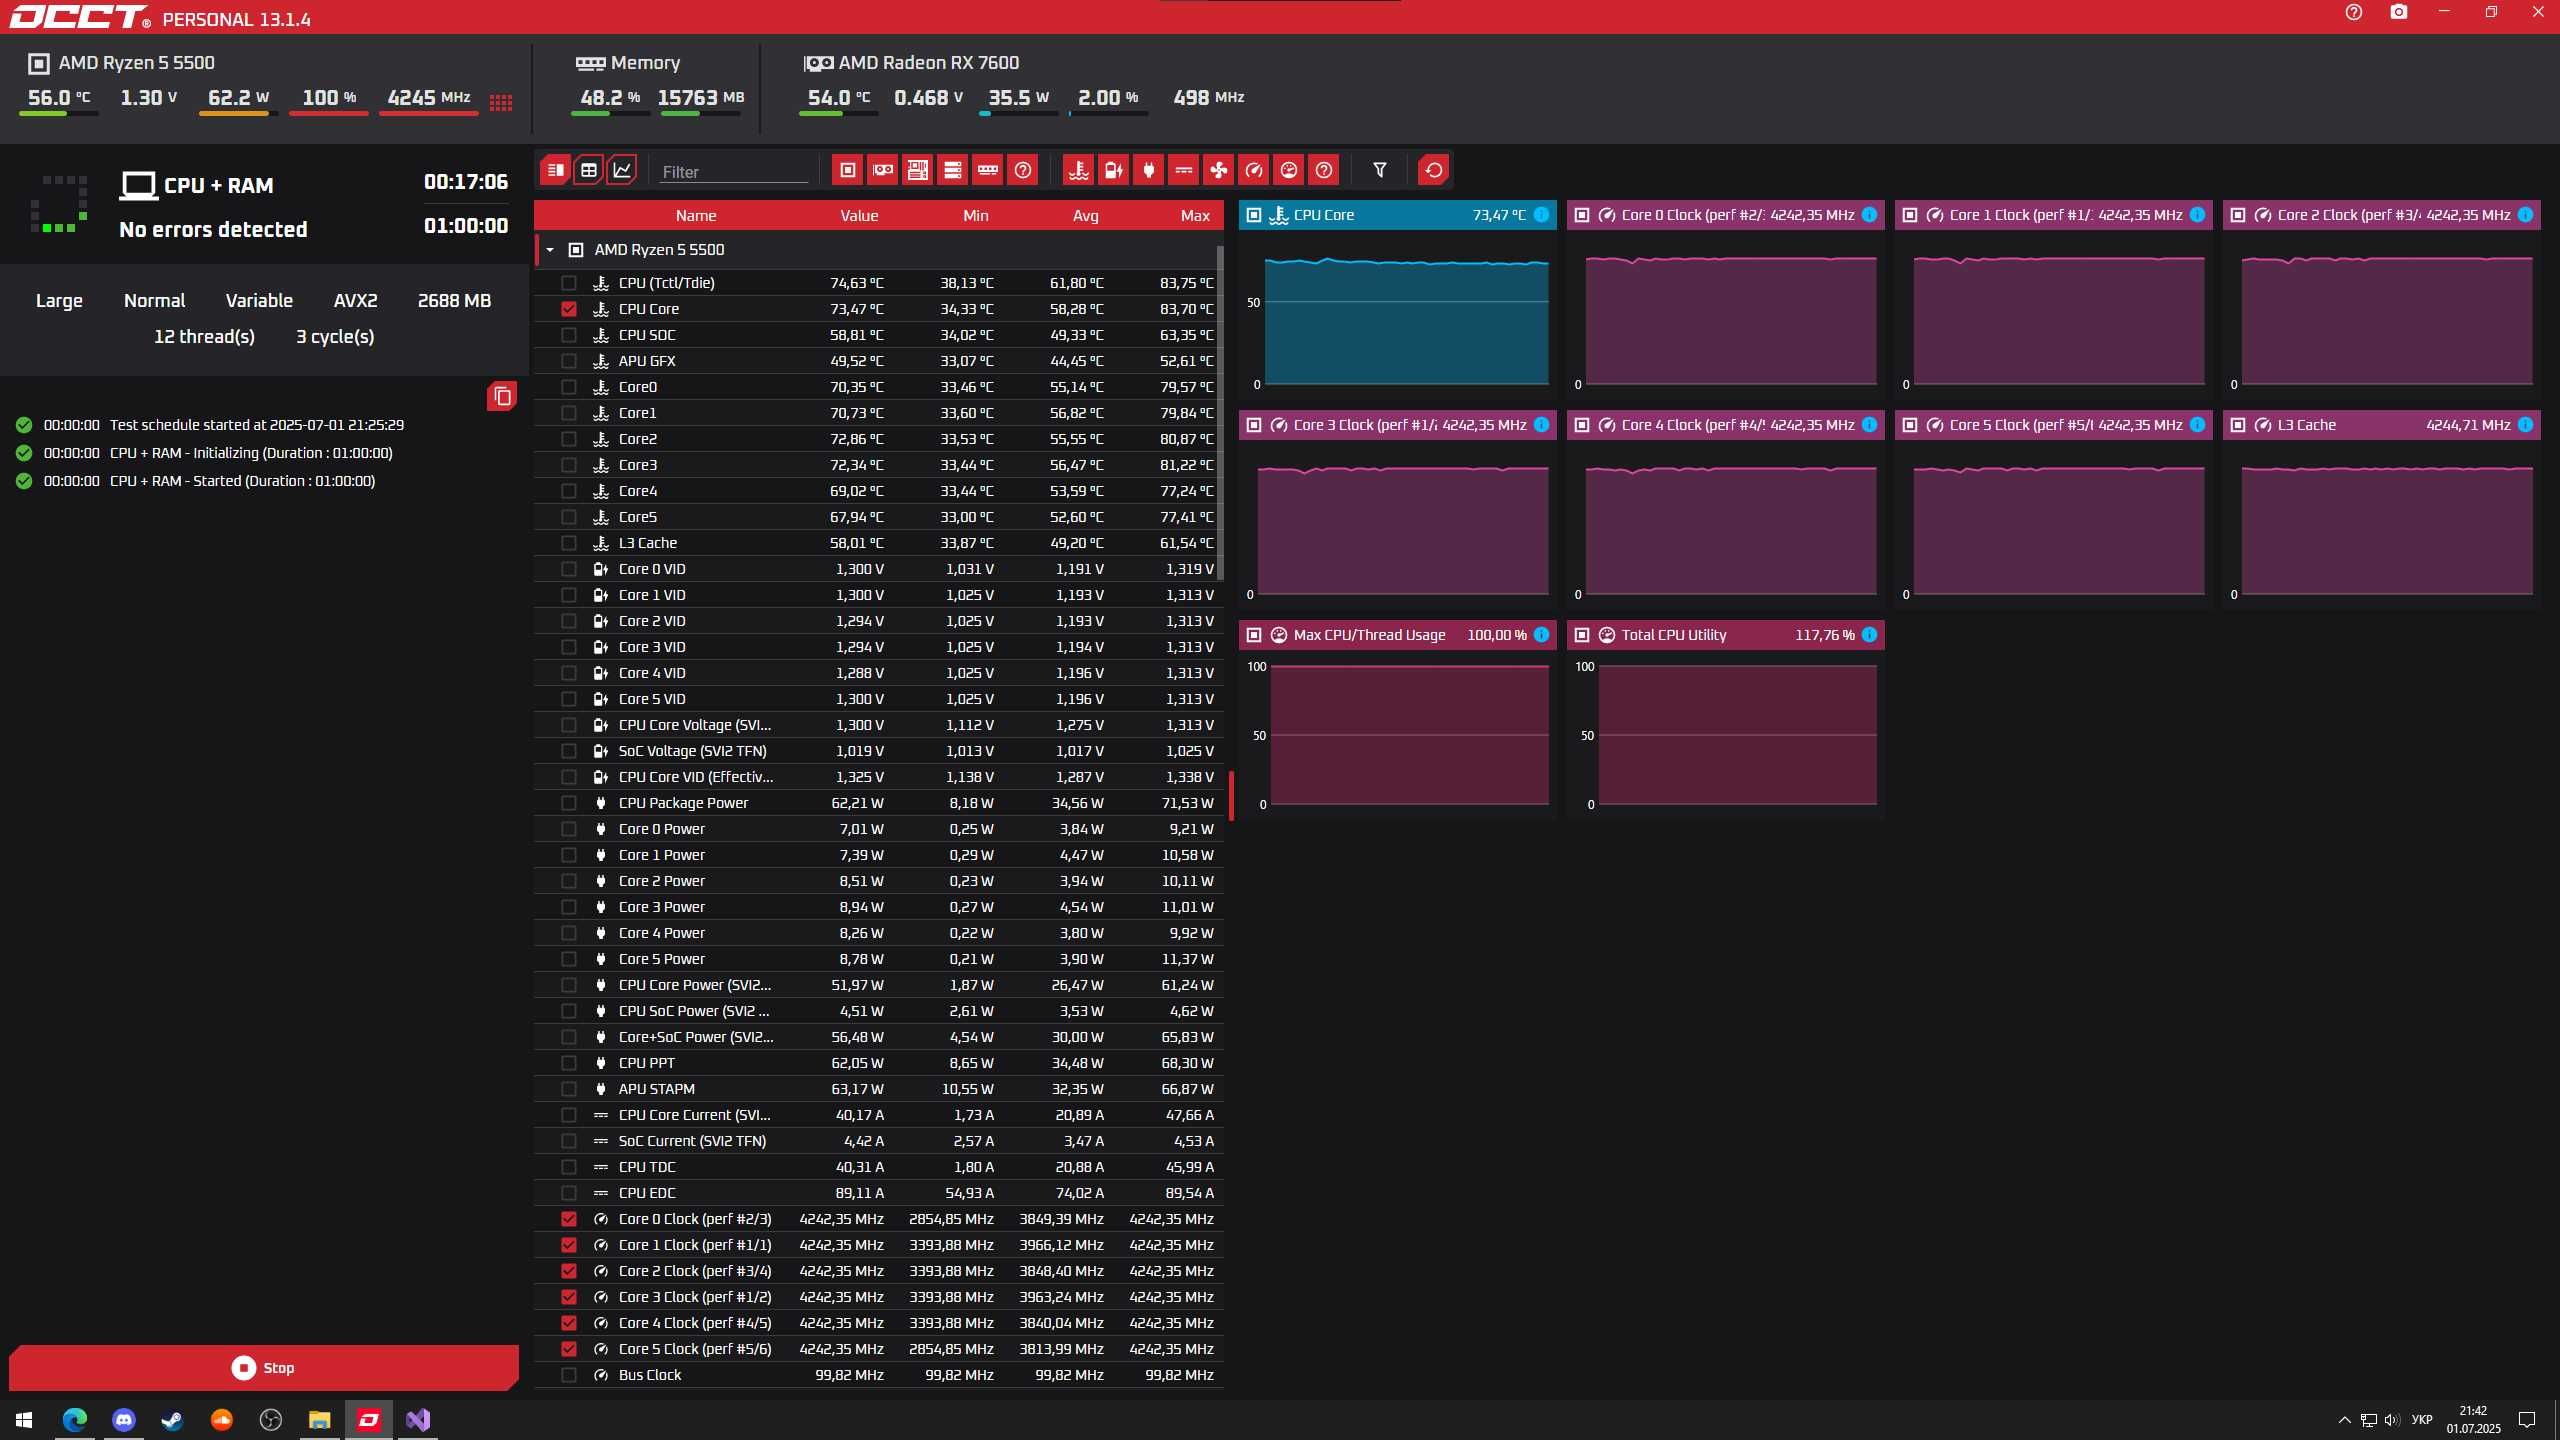Open the info icon on the CPU Core graph
2560x1440 pixels.
coord(1542,215)
